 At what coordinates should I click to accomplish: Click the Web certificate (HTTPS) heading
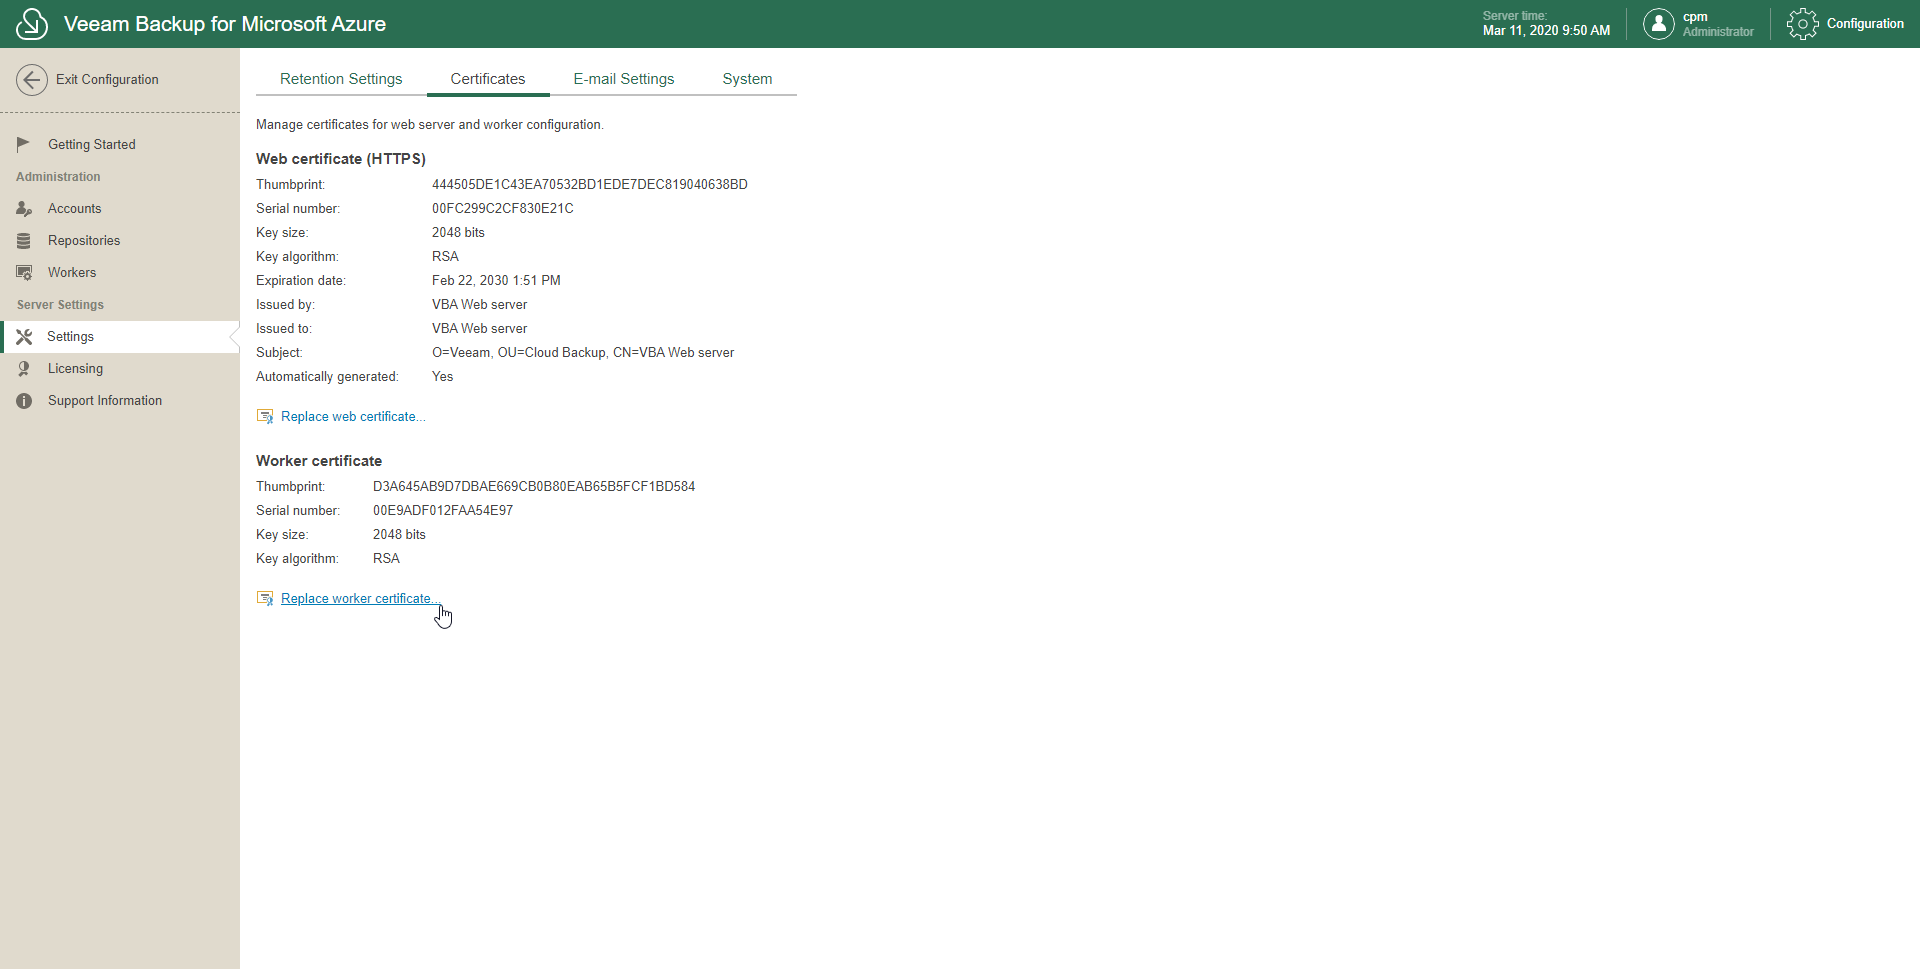341,159
